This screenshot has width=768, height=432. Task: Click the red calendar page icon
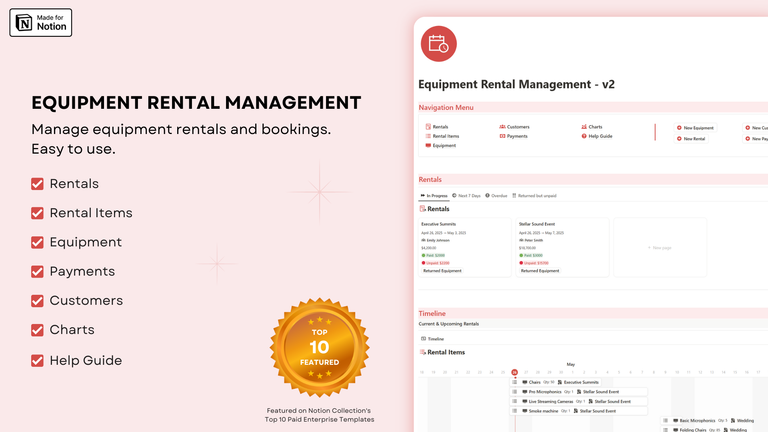point(438,44)
